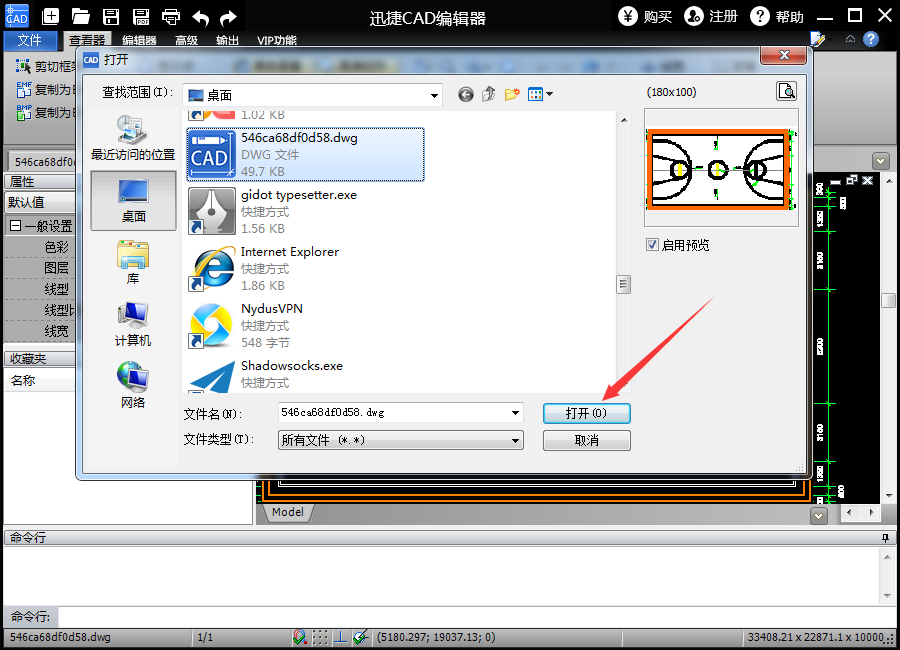Select the Shadowsocks.exe shortcut
Image resolution: width=900 pixels, height=650 pixels.
point(305,375)
